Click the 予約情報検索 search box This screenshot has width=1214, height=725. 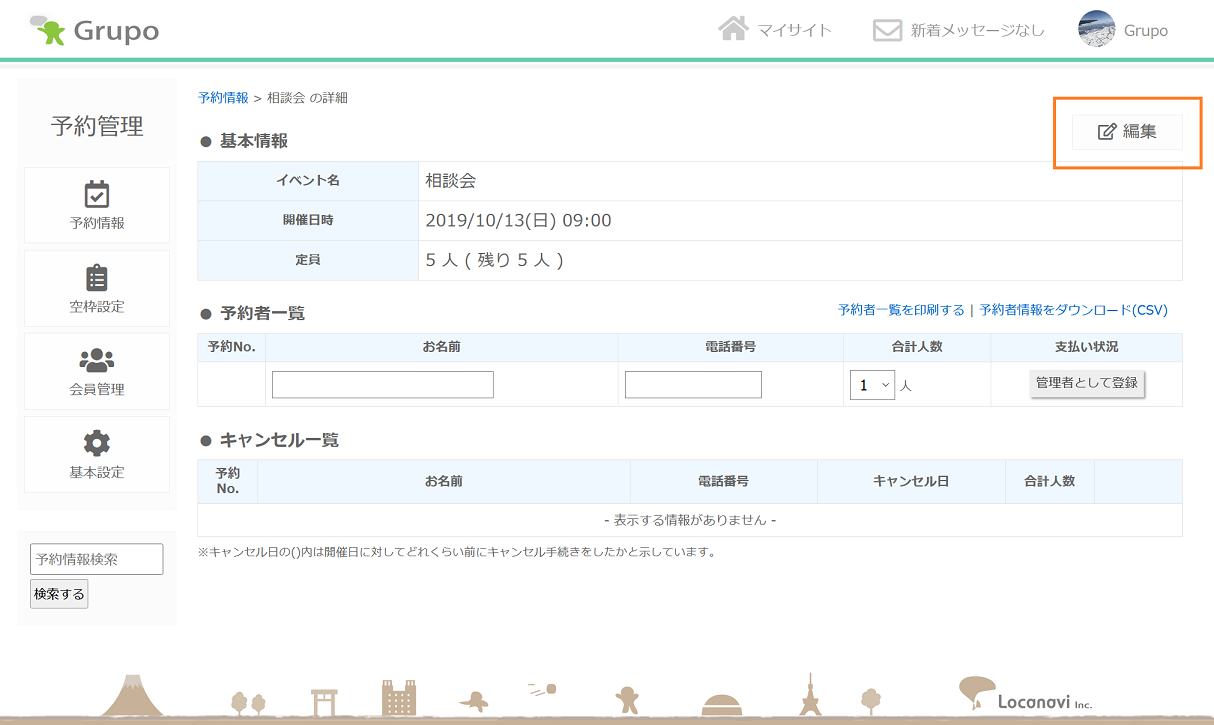96,559
